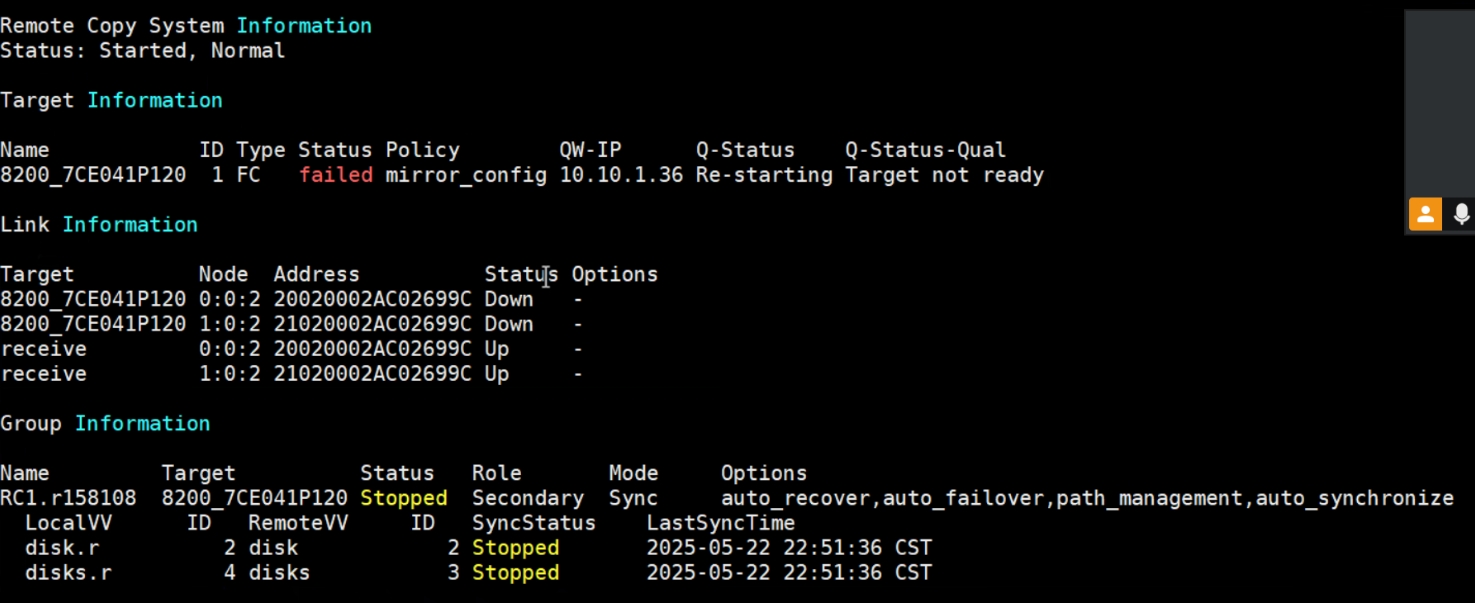1475x603 pixels.
Task: Click the 'Target Information' heading
Action: tap(111, 101)
